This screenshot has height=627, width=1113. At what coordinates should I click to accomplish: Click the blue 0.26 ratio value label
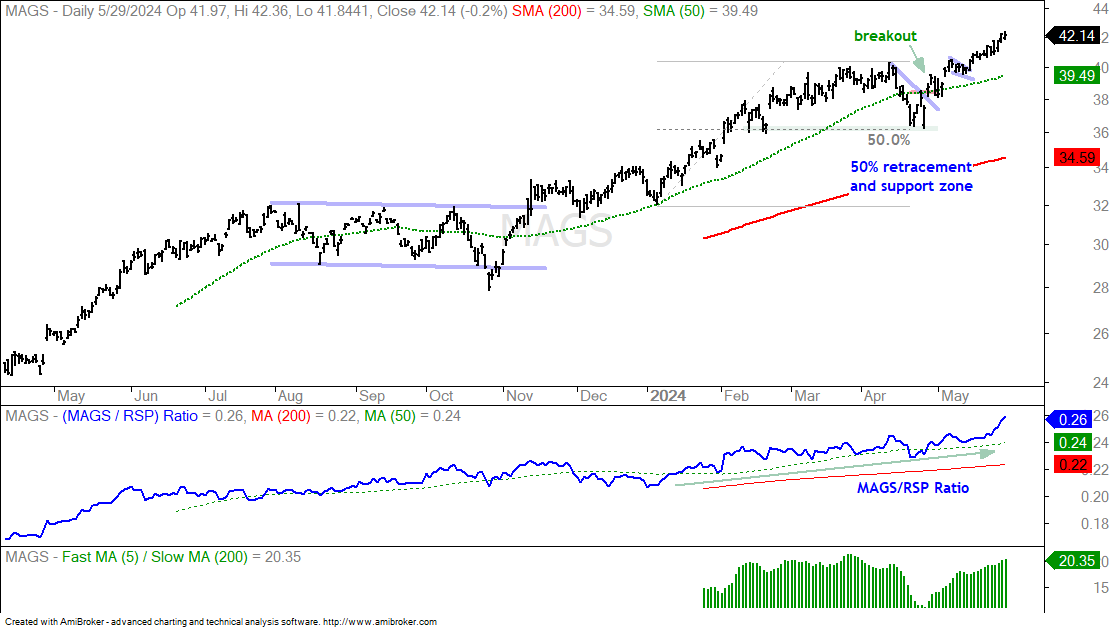pos(1071,420)
